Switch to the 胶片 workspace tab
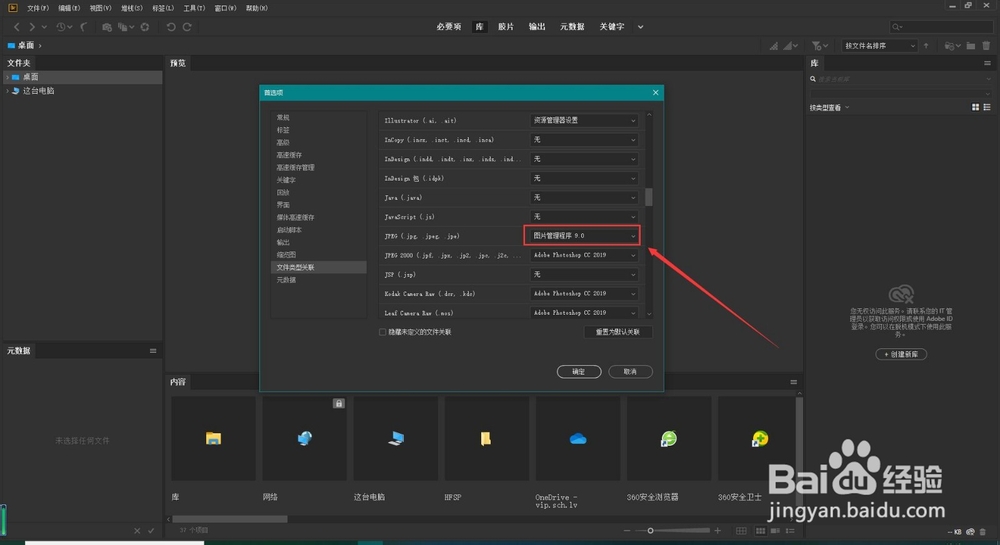Image resolution: width=1000 pixels, height=545 pixels. (506, 27)
